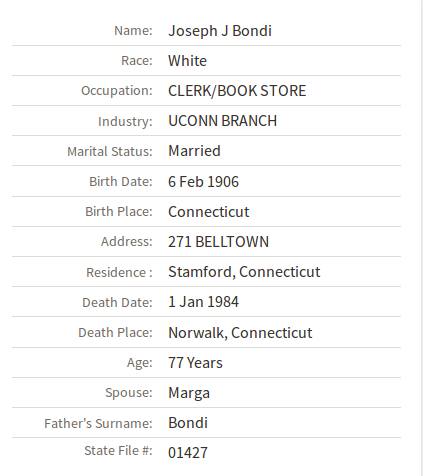Select the age value 77 Years
423x476 pixels.
pos(195,363)
